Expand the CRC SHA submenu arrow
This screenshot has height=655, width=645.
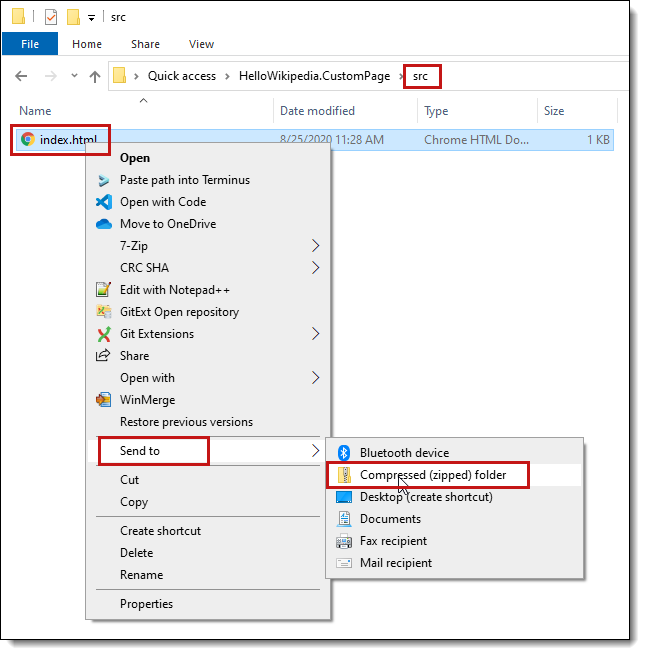pos(316,268)
